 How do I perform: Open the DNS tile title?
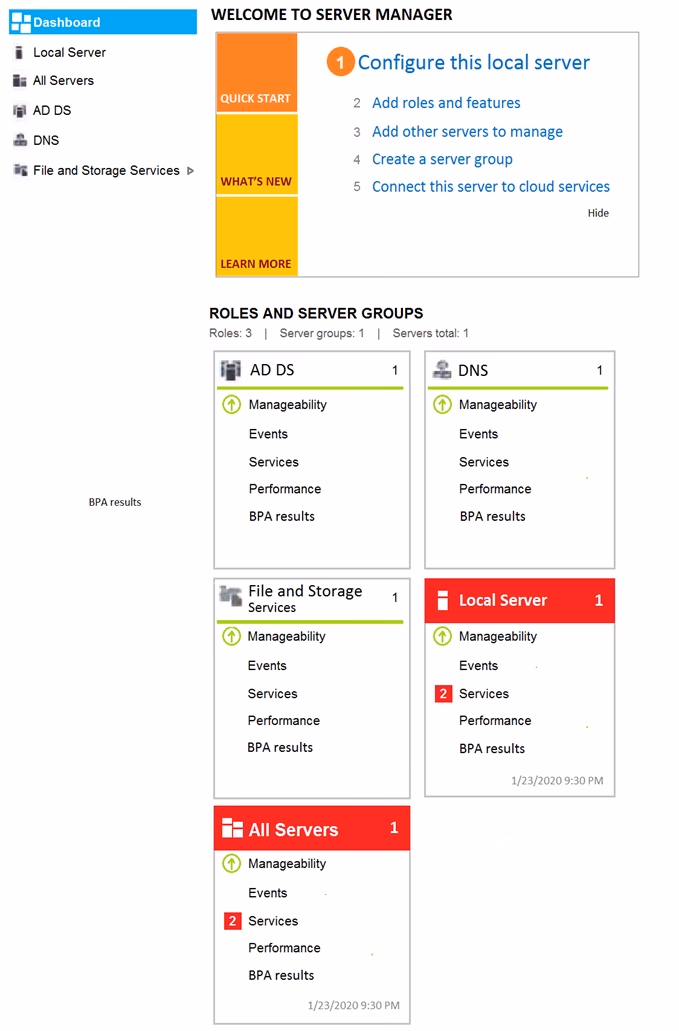pos(473,371)
